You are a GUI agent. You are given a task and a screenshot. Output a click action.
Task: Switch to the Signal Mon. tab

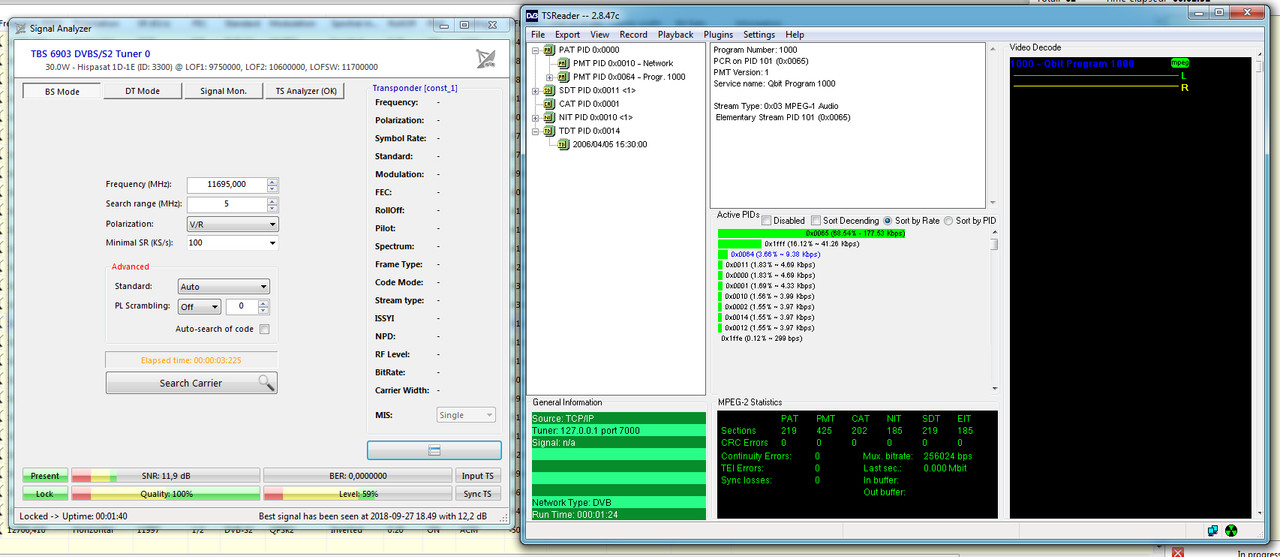click(x=223, y=91)
